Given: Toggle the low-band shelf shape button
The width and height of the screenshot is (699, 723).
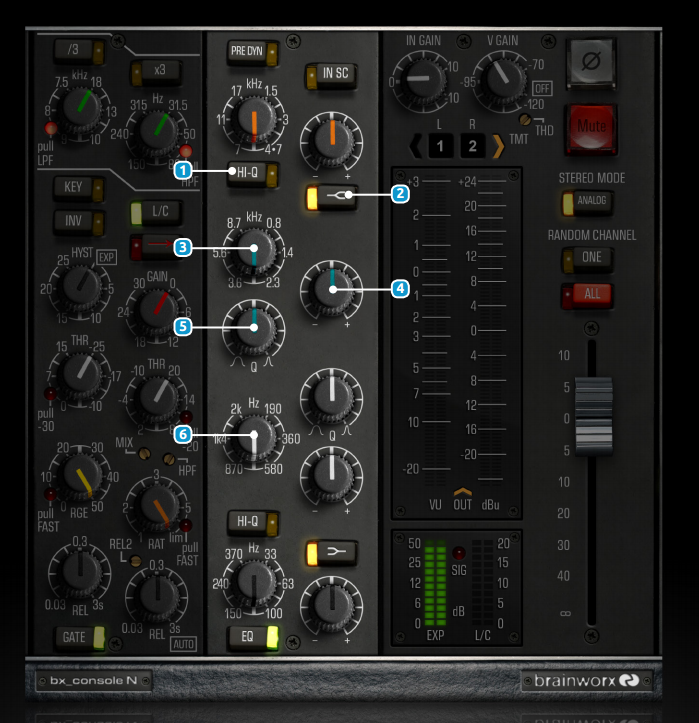Looking at the screenshot, I should pyautogui.click(x=331, y=553).
